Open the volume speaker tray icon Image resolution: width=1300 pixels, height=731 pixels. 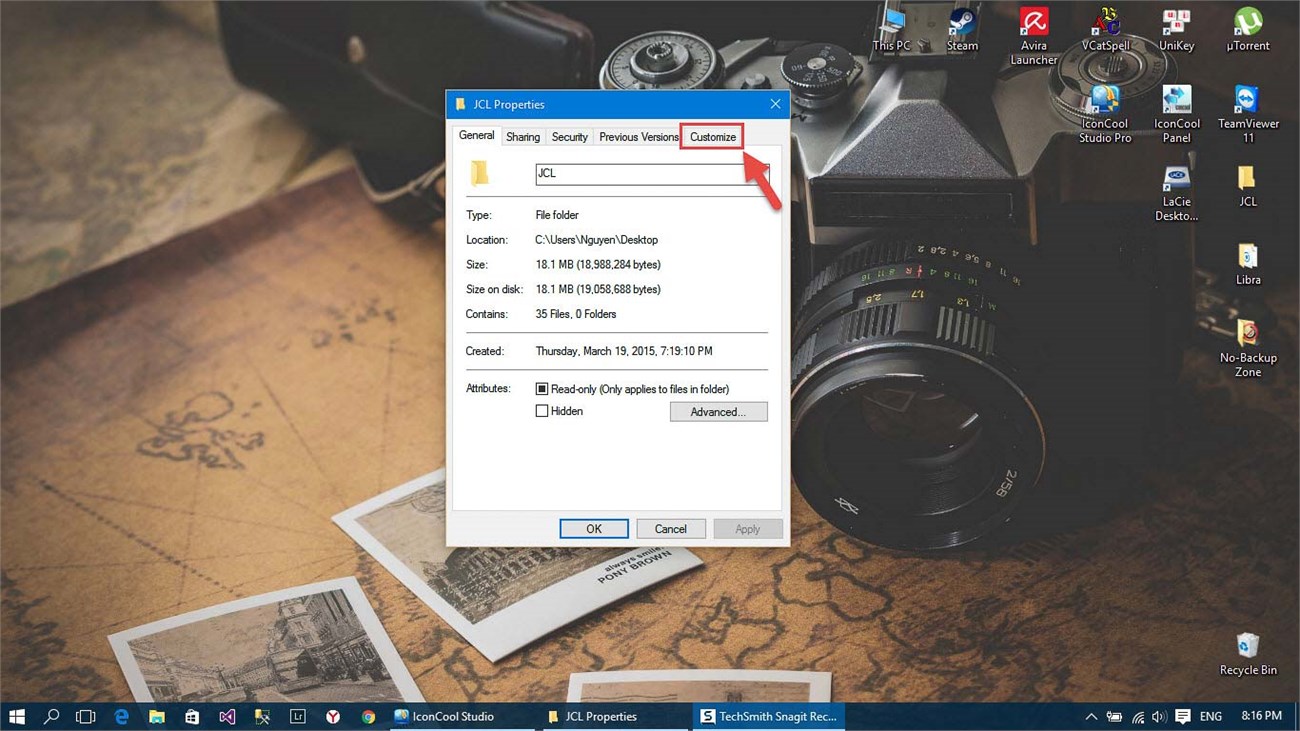click(1159, 716)
